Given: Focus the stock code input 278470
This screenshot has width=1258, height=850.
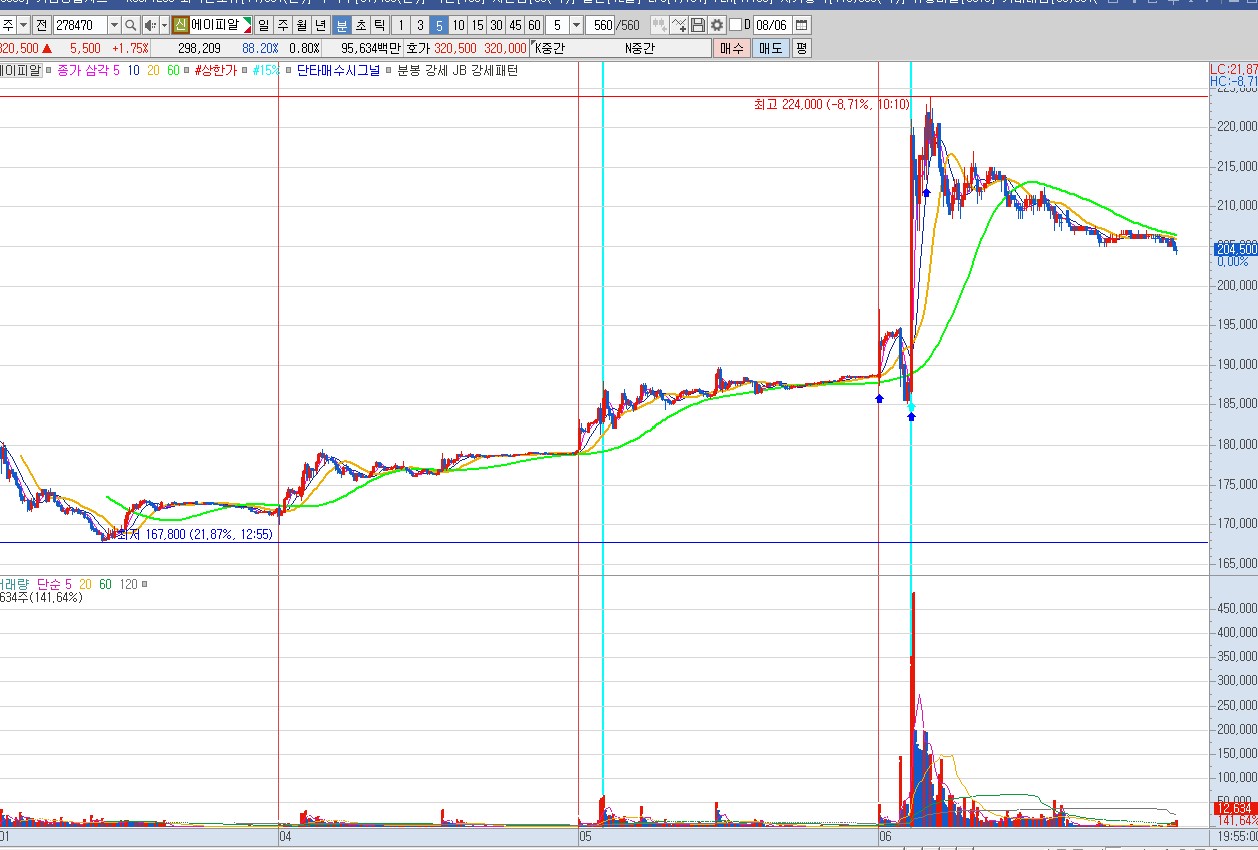Looking at the screenshot, I should point(79,25).
